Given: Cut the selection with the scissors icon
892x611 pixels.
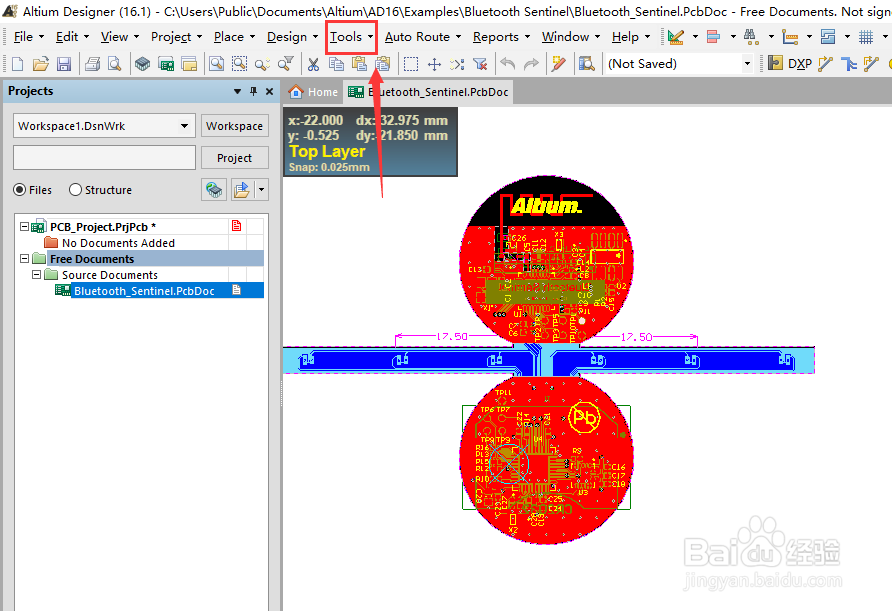Looking at the screenshot, I should pos(313,64).
